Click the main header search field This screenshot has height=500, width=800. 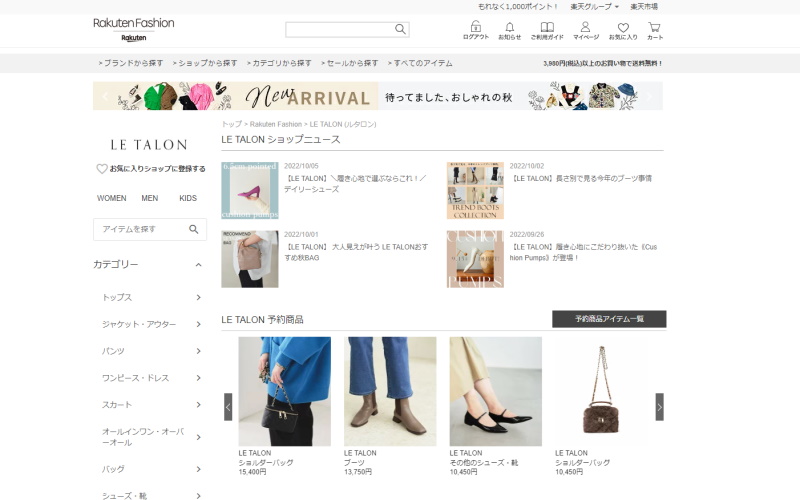tap(339, 29)
